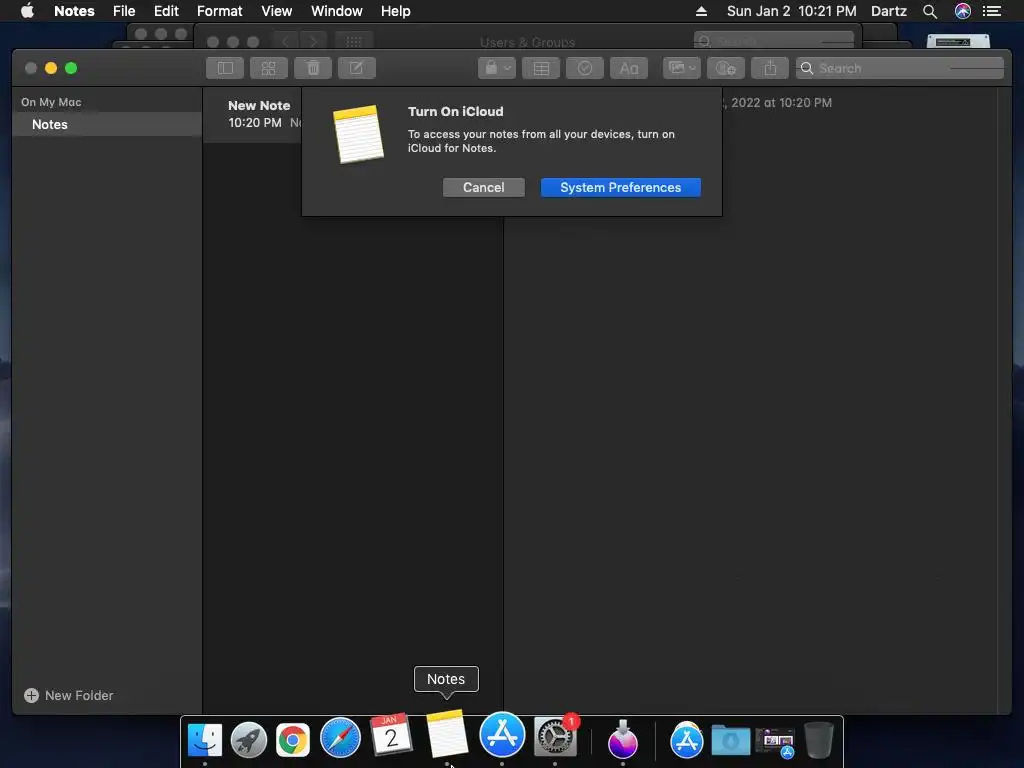Screen dimensions: 1024x768
Task: Open the Applications folder stack in Dock
Action: coord(686,740)
